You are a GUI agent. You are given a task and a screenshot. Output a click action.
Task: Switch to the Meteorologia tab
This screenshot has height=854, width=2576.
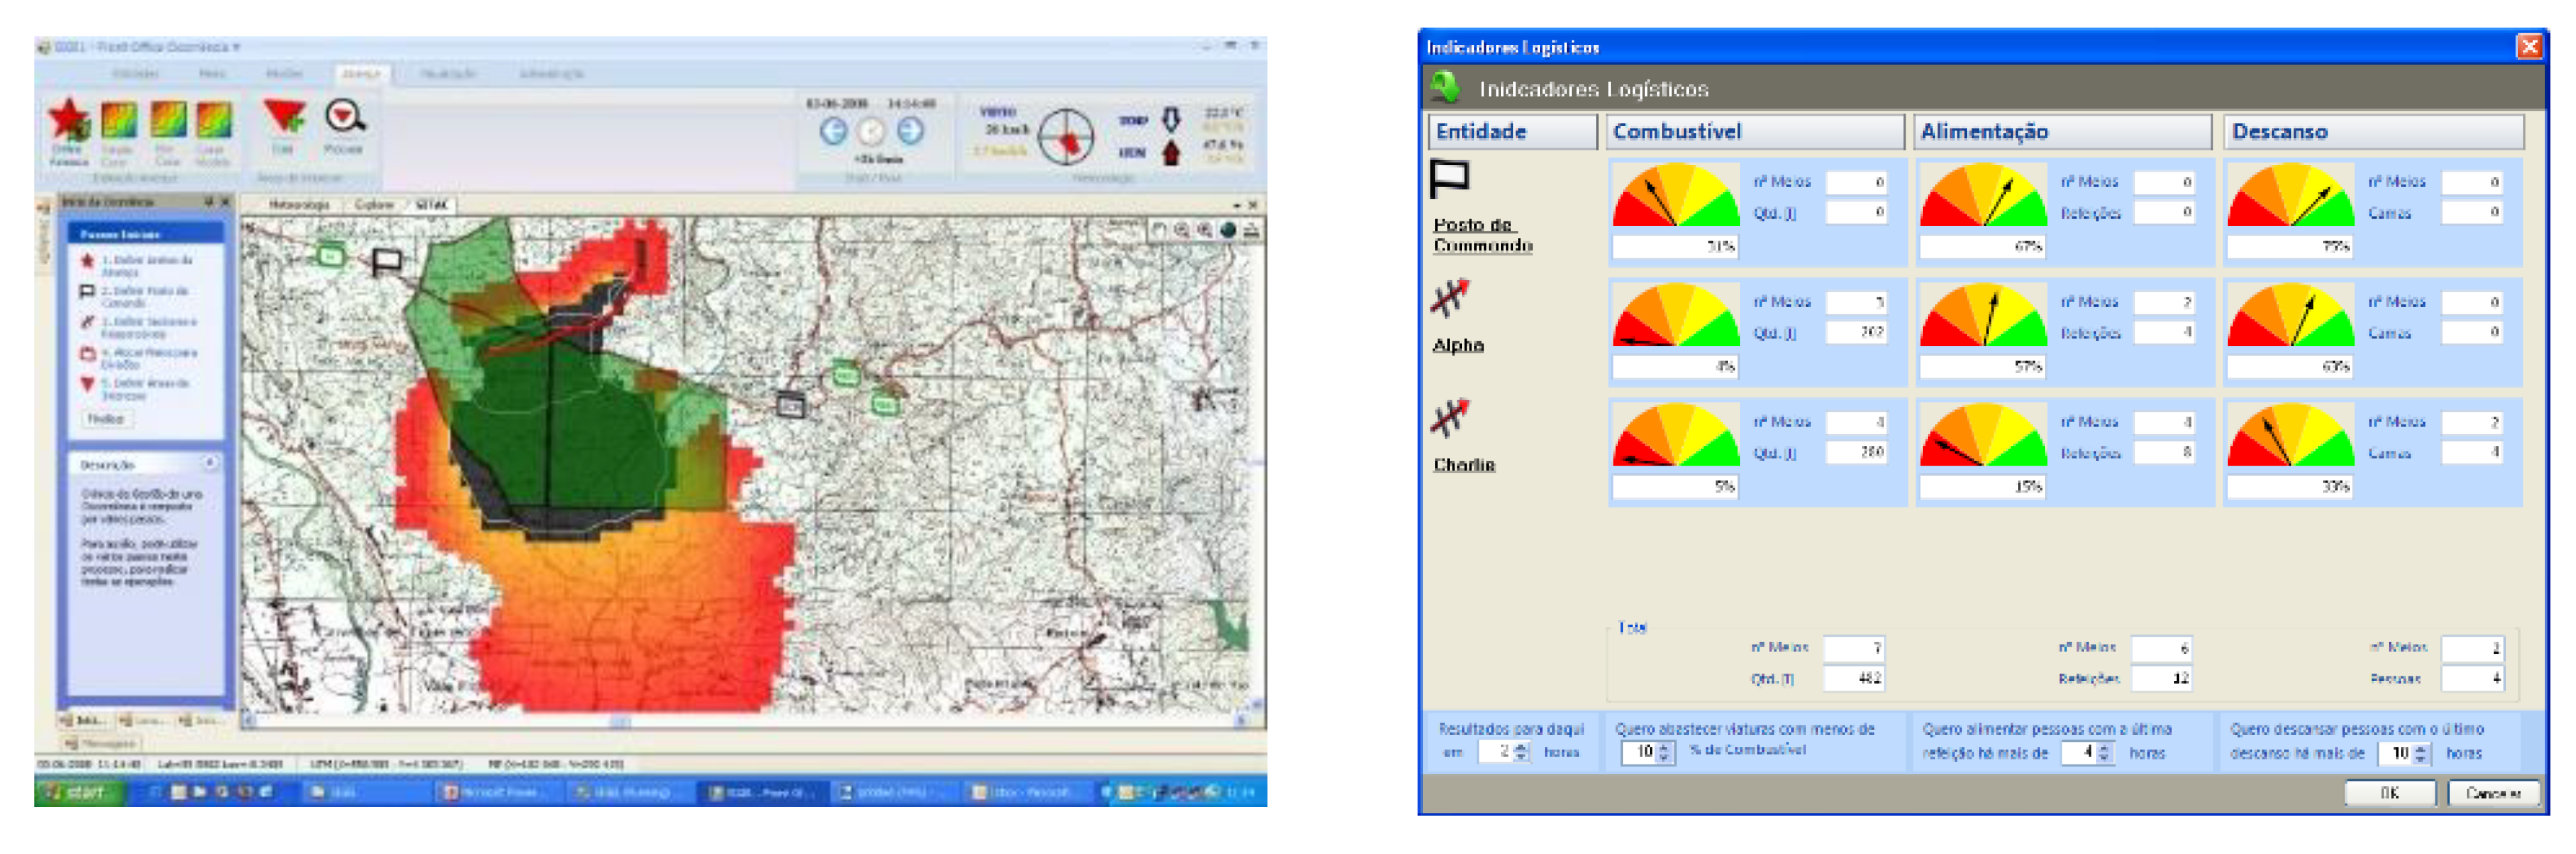click(298, 205)
